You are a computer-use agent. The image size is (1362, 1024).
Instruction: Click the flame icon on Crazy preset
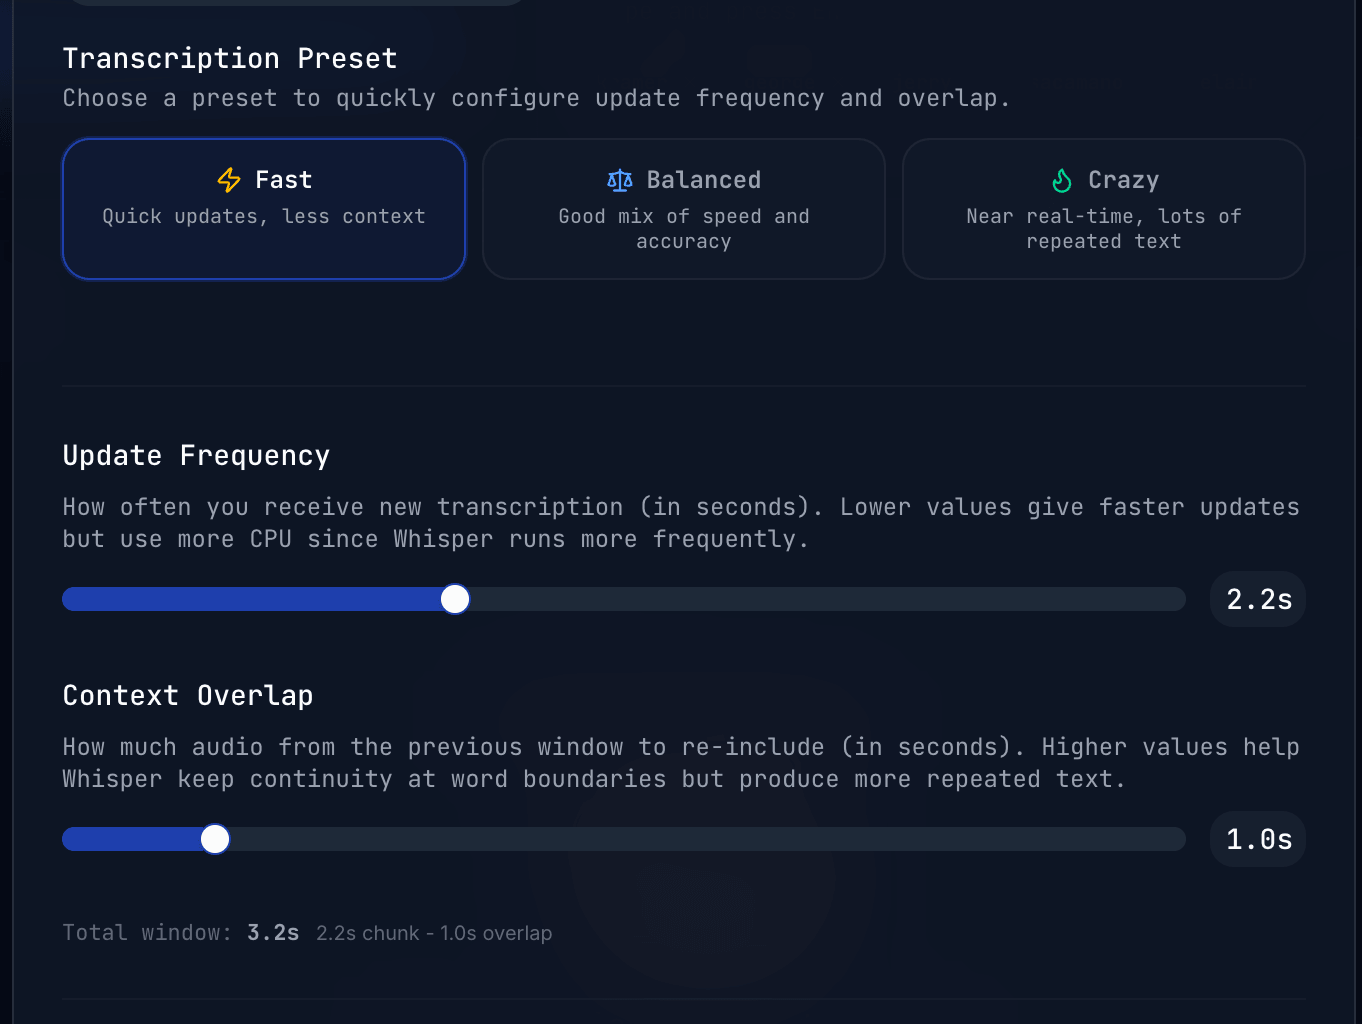pos(1062,180)
